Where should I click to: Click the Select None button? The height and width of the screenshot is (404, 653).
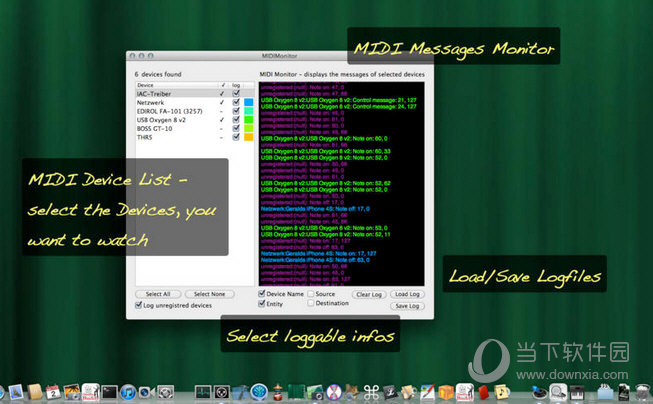tap(209, 294)
